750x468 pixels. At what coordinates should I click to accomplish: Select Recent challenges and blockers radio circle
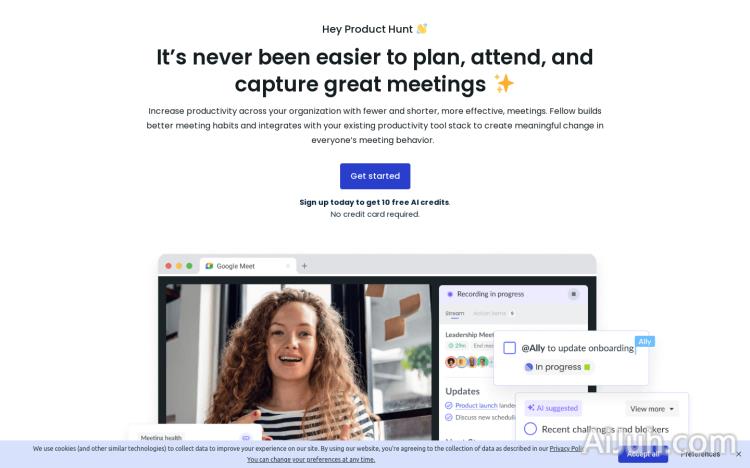[x=530, y=429]
